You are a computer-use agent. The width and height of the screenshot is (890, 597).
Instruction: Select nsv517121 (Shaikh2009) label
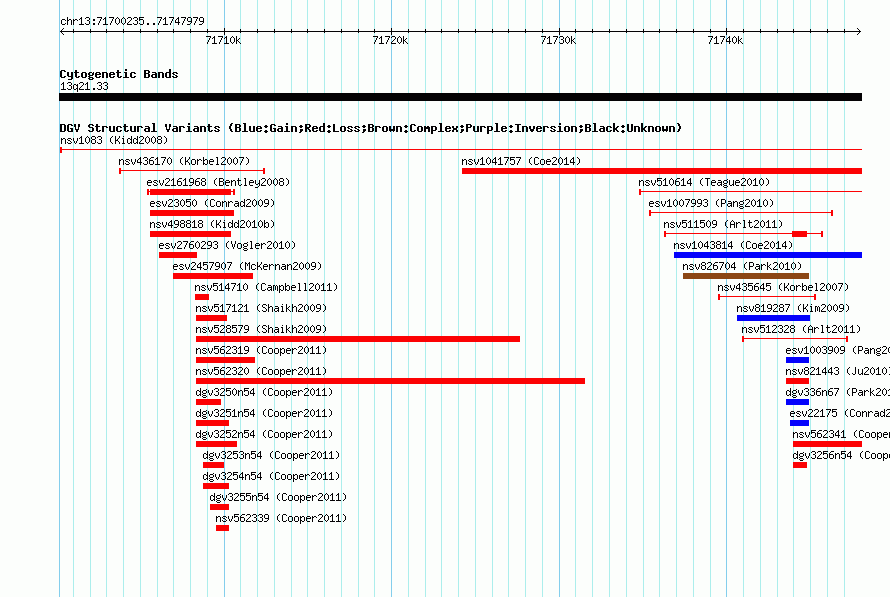point(261,308)
